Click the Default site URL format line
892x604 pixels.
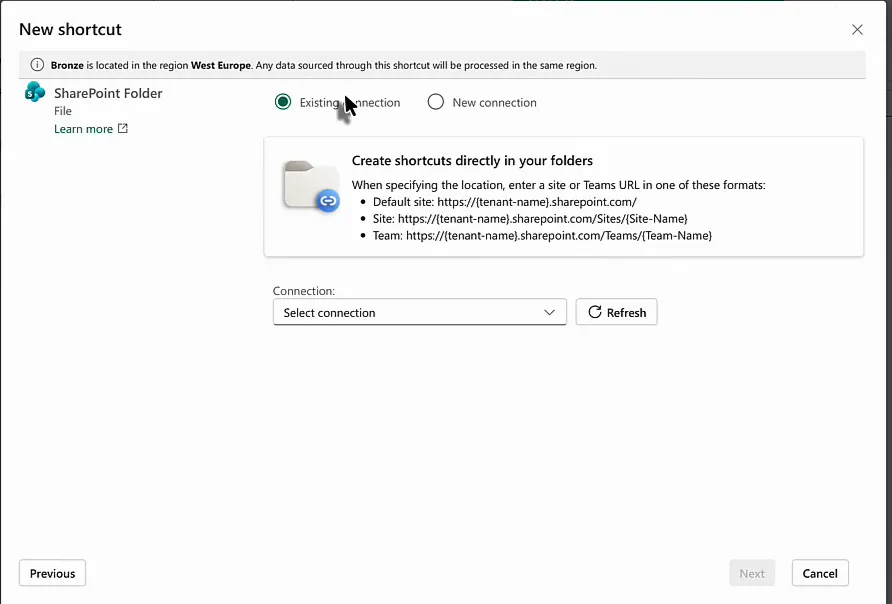[x=505, y=202]
